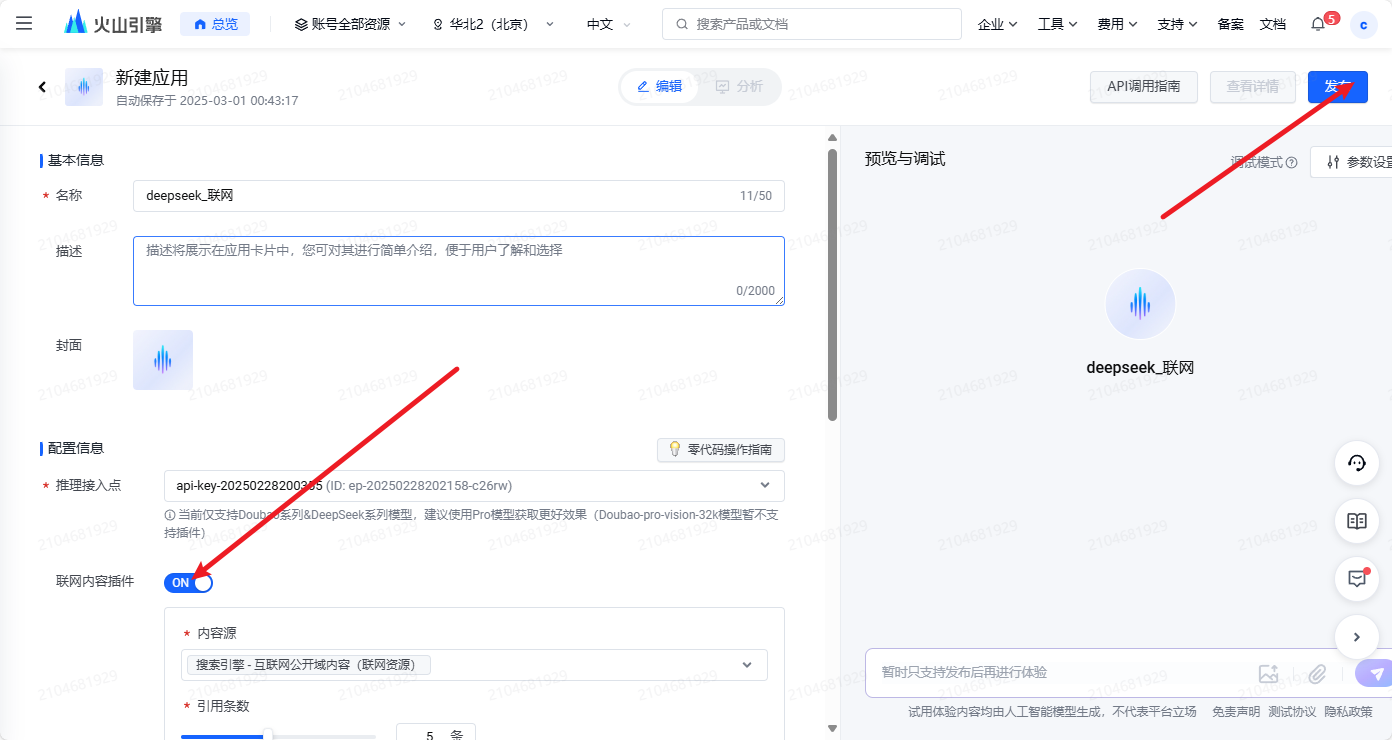1392x740 pixels.
Task: Expand the 内容源 dropdown
Action: pyautogui.click(x=475, y=665)
